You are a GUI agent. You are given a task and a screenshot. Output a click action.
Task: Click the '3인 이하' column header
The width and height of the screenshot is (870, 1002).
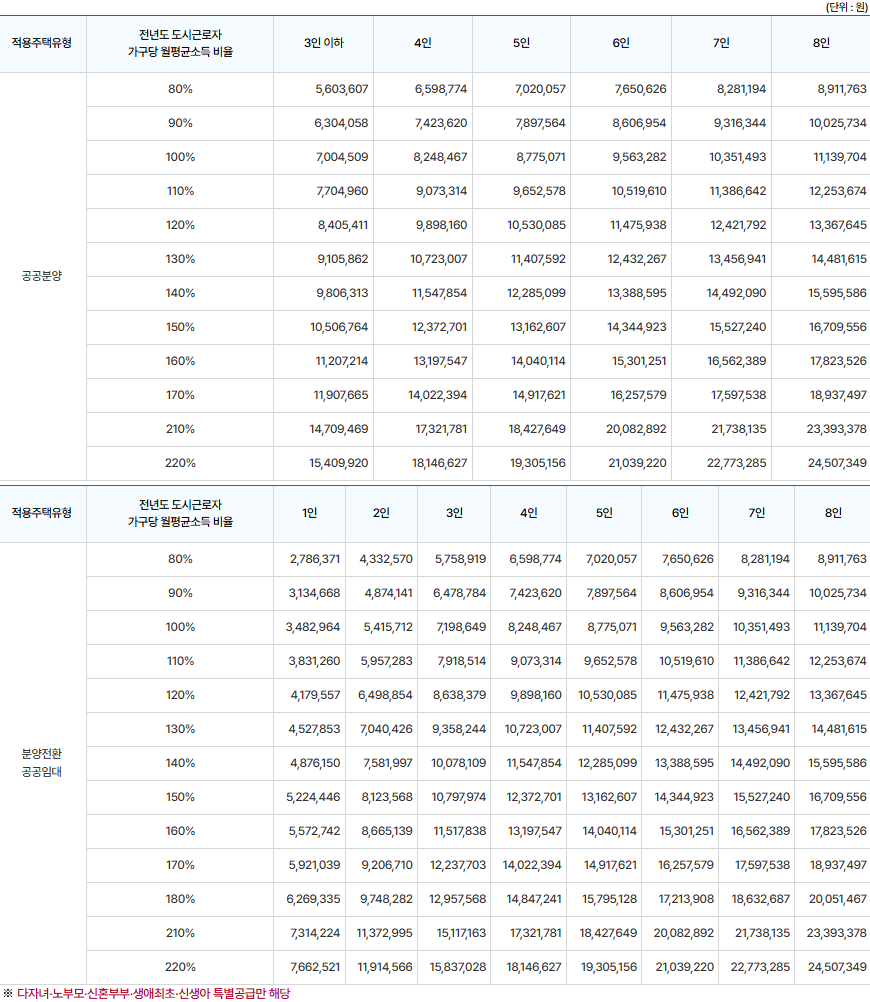pos(323,44)
